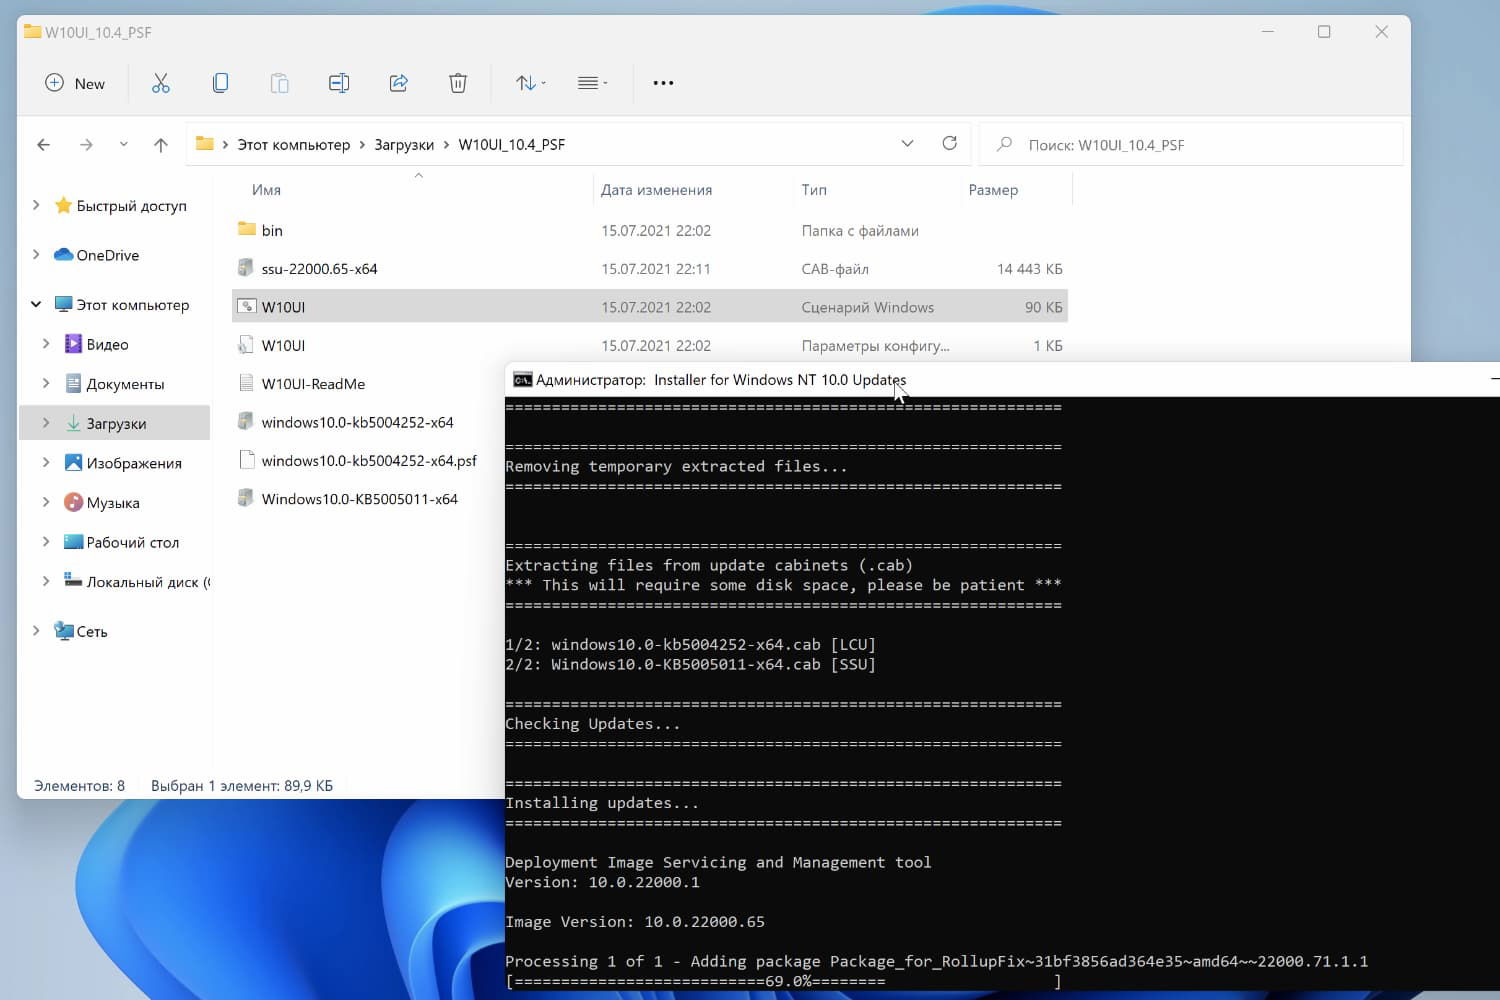Open the Sort options dropdown

click(530, 84)
